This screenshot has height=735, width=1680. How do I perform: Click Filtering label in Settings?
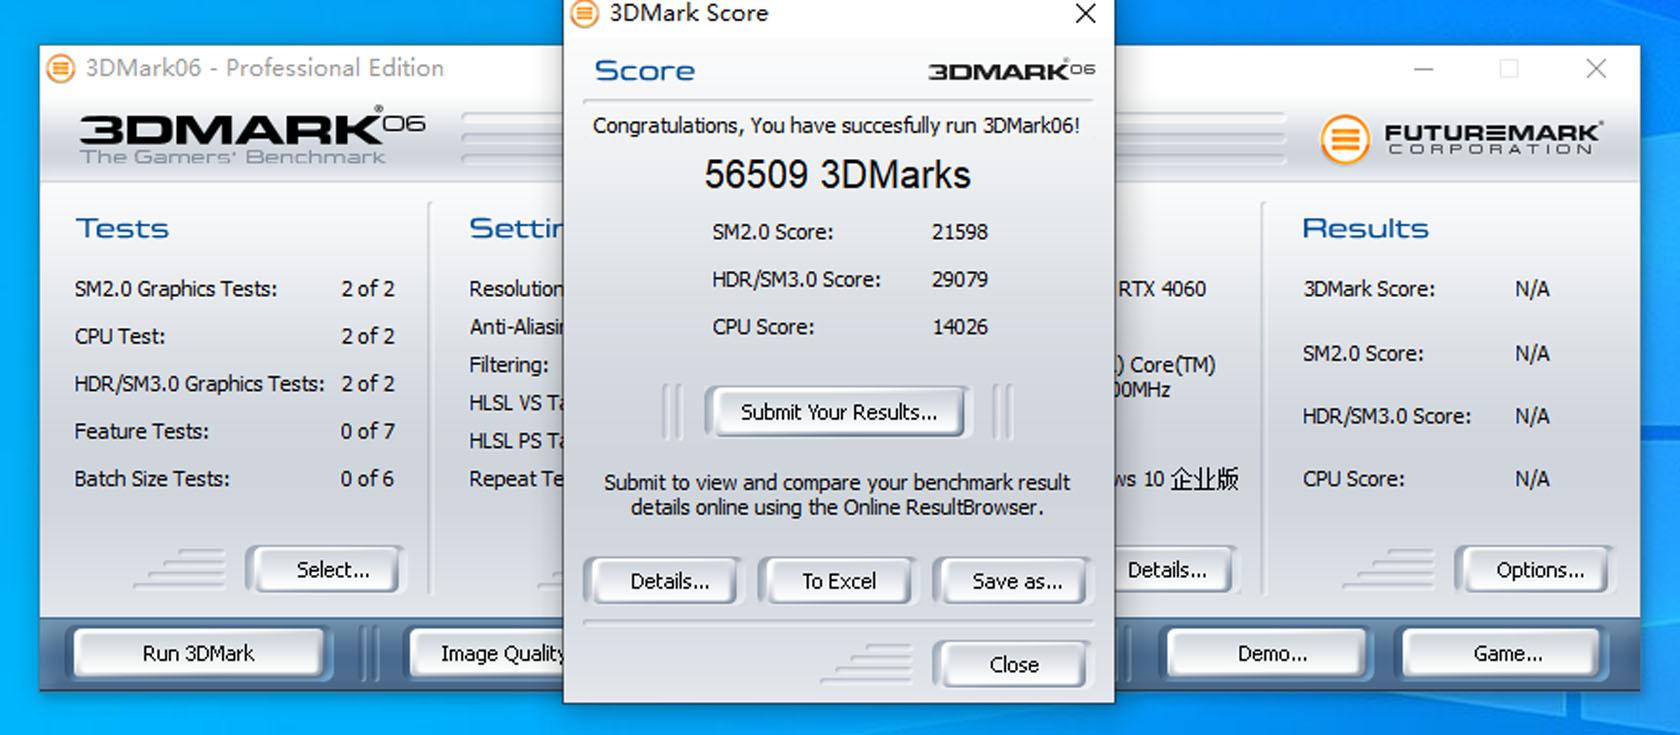[x=509, y=365]
